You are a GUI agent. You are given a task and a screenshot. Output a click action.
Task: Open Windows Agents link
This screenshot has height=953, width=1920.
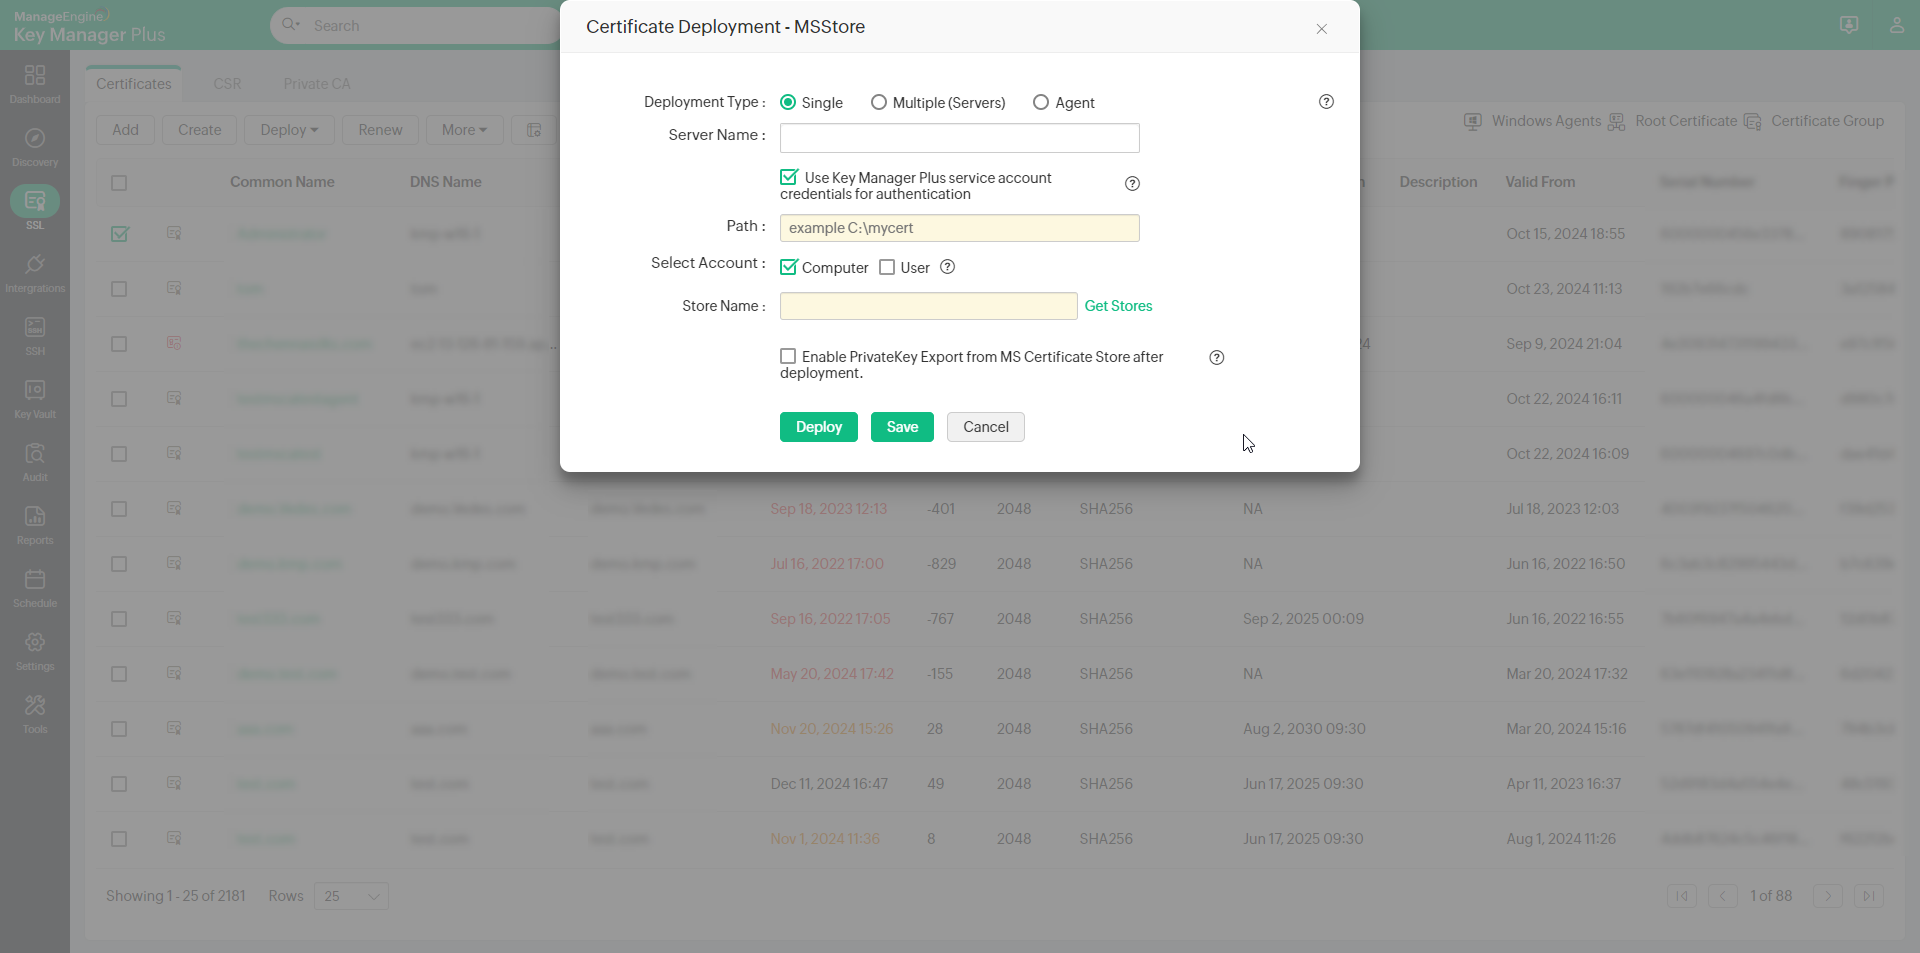coord(1533,121)
